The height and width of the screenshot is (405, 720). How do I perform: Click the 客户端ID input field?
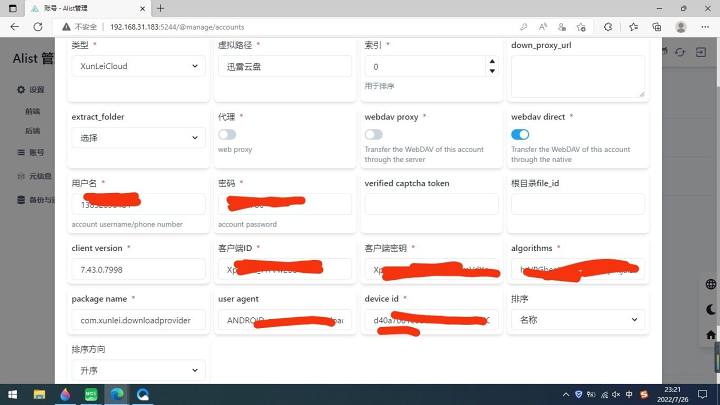[285, 269]
